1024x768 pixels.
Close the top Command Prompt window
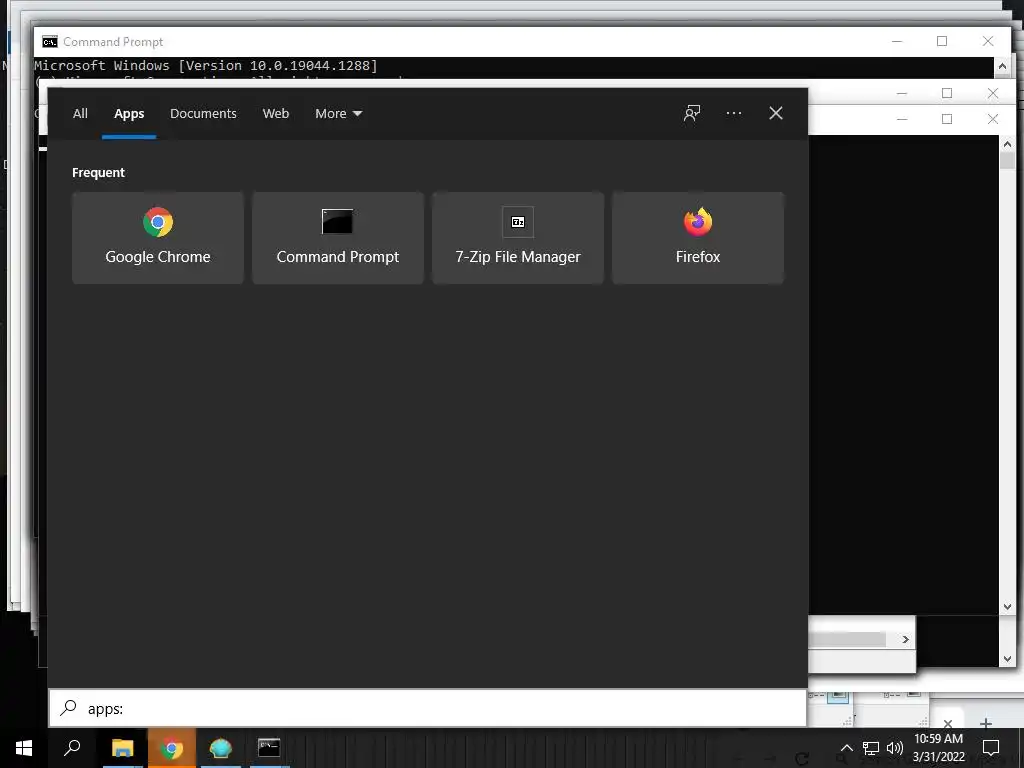988,42
